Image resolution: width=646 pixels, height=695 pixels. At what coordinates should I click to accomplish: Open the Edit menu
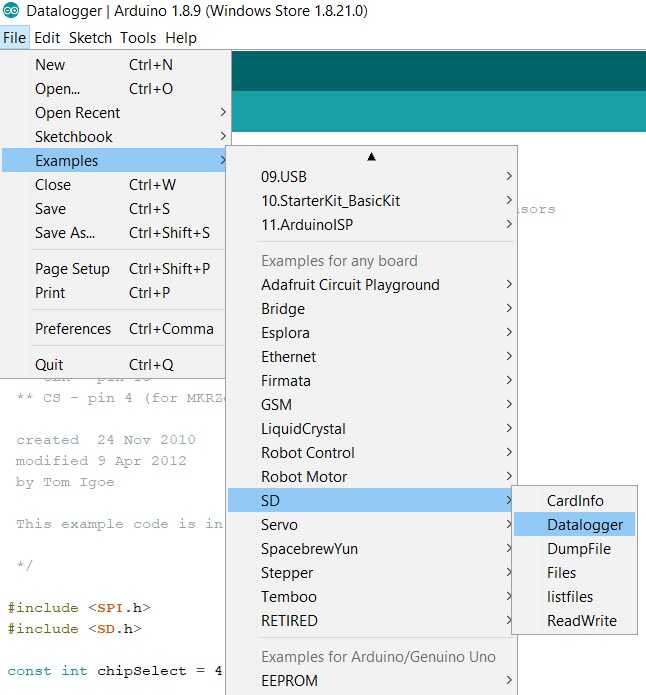coord(47,38)
